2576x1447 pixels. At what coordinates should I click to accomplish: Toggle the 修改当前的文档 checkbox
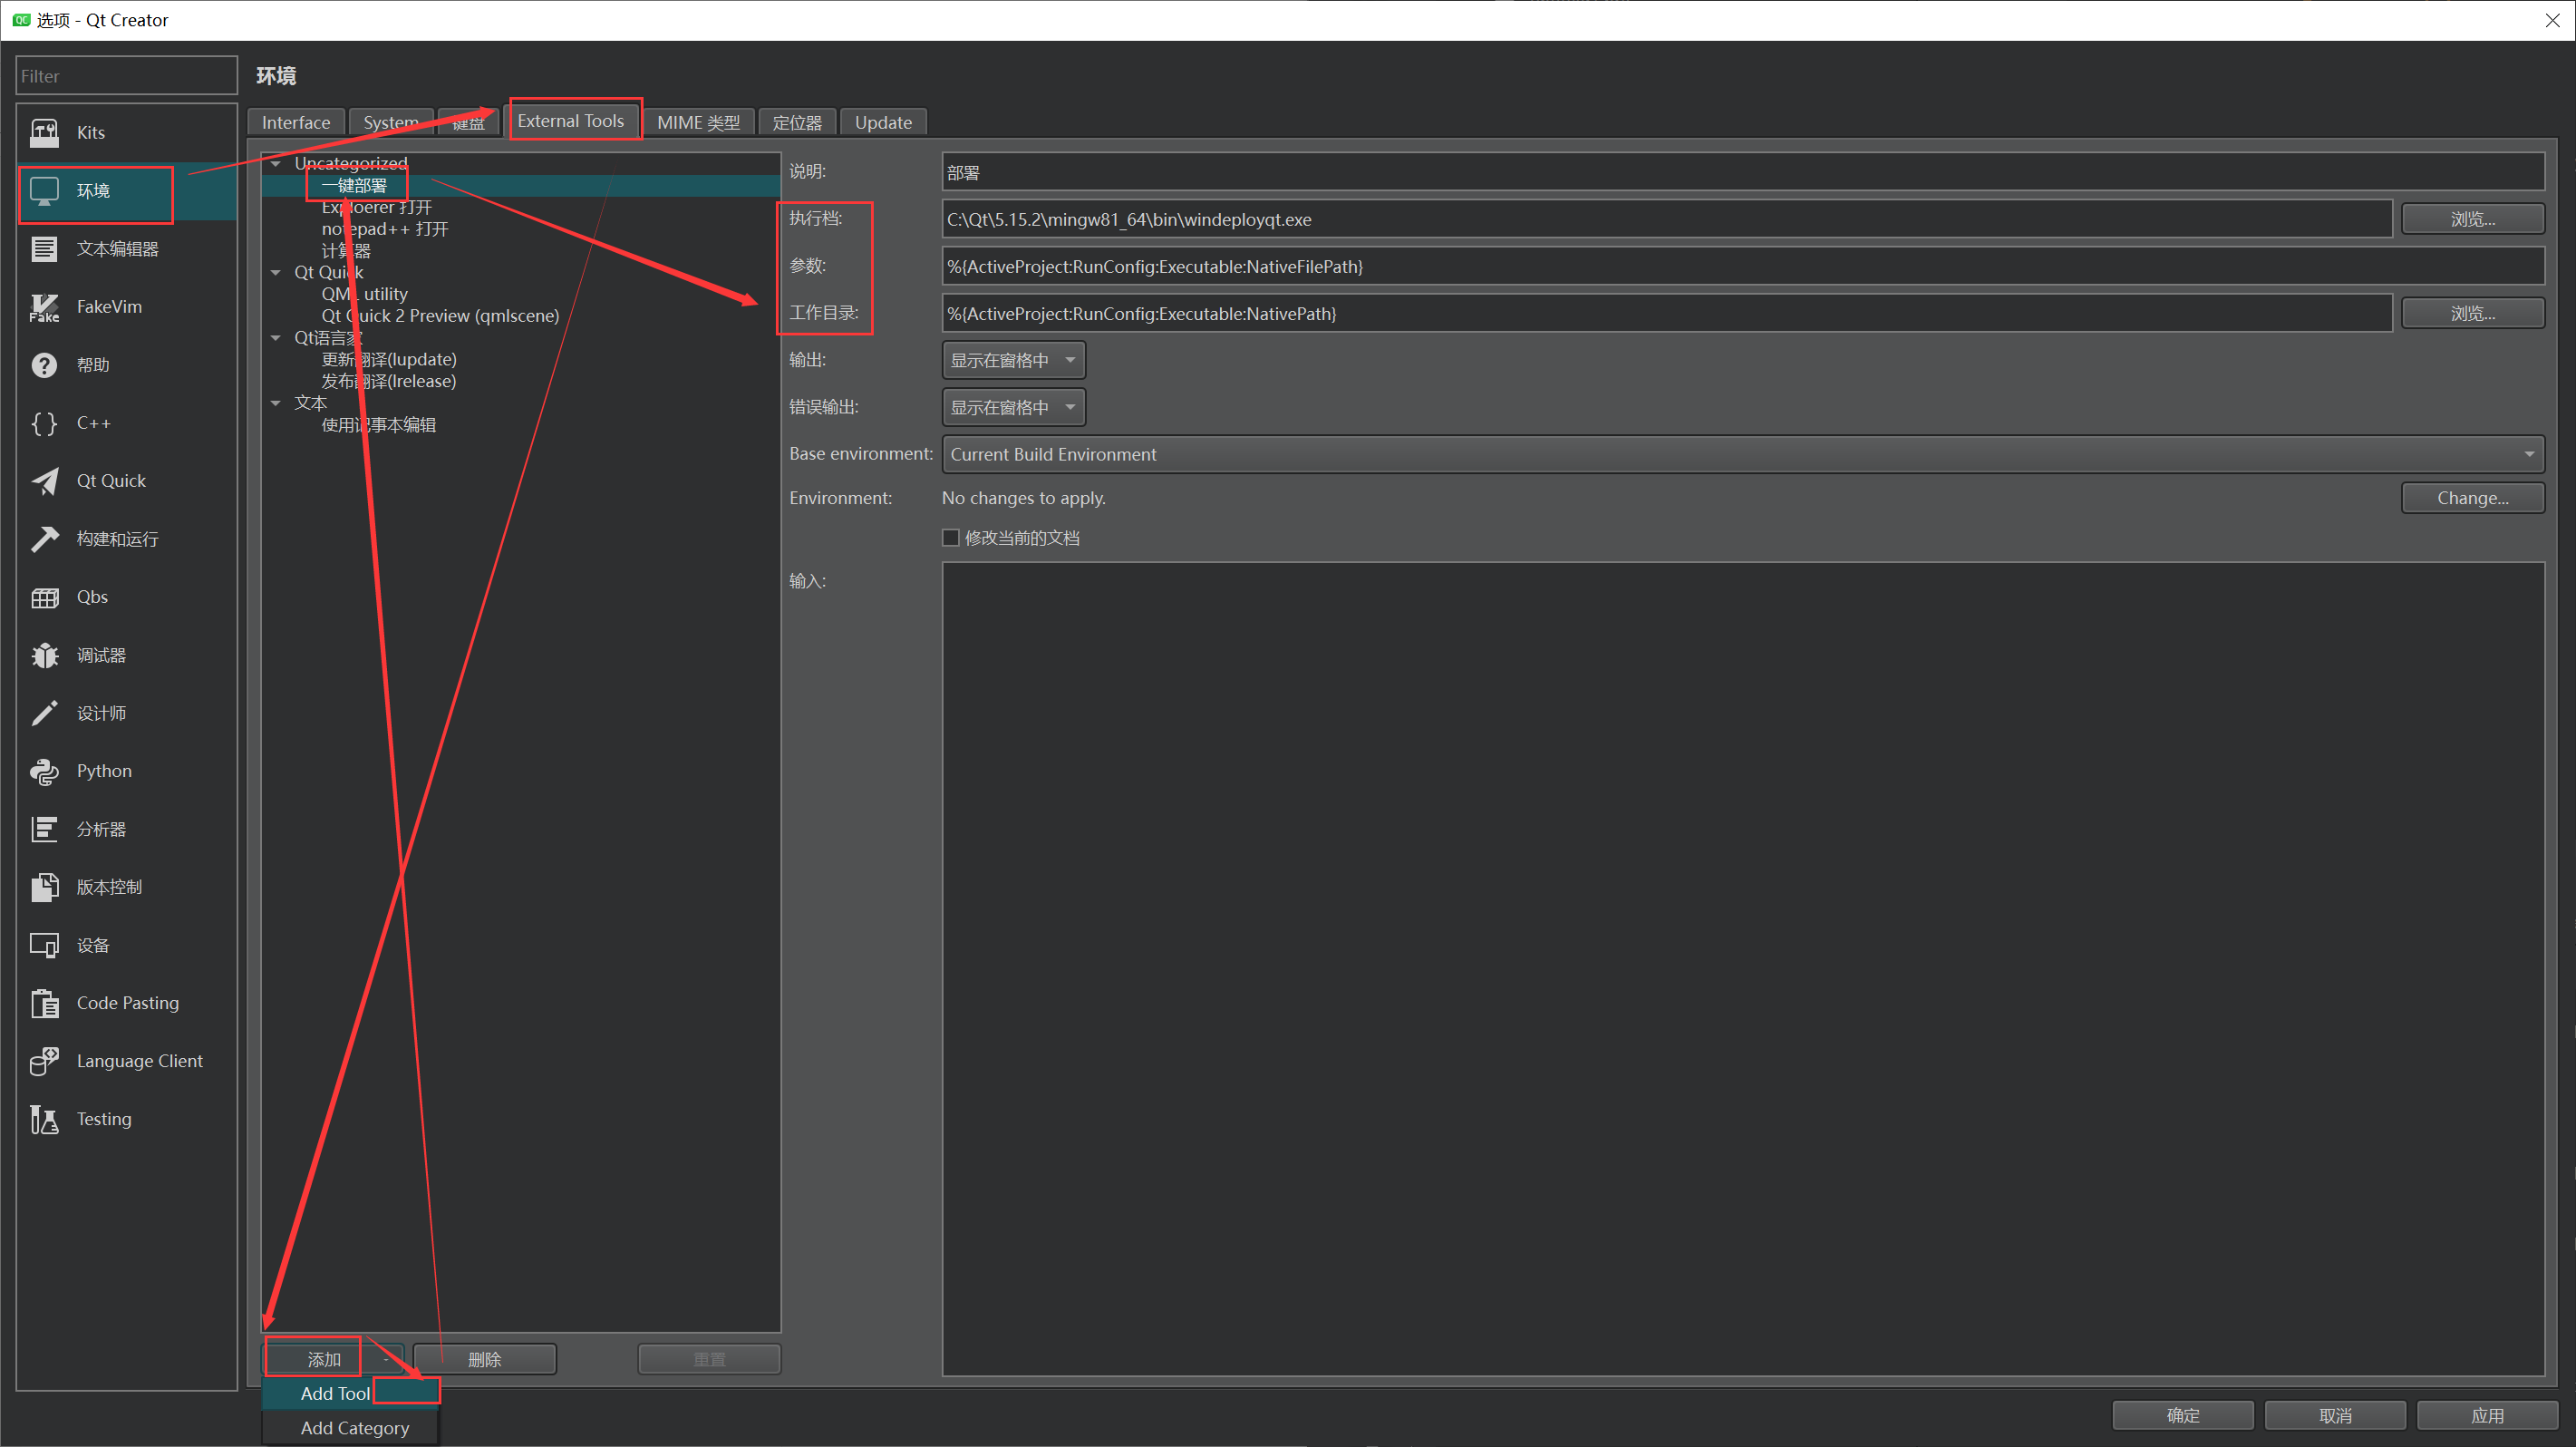pos(951,538)
